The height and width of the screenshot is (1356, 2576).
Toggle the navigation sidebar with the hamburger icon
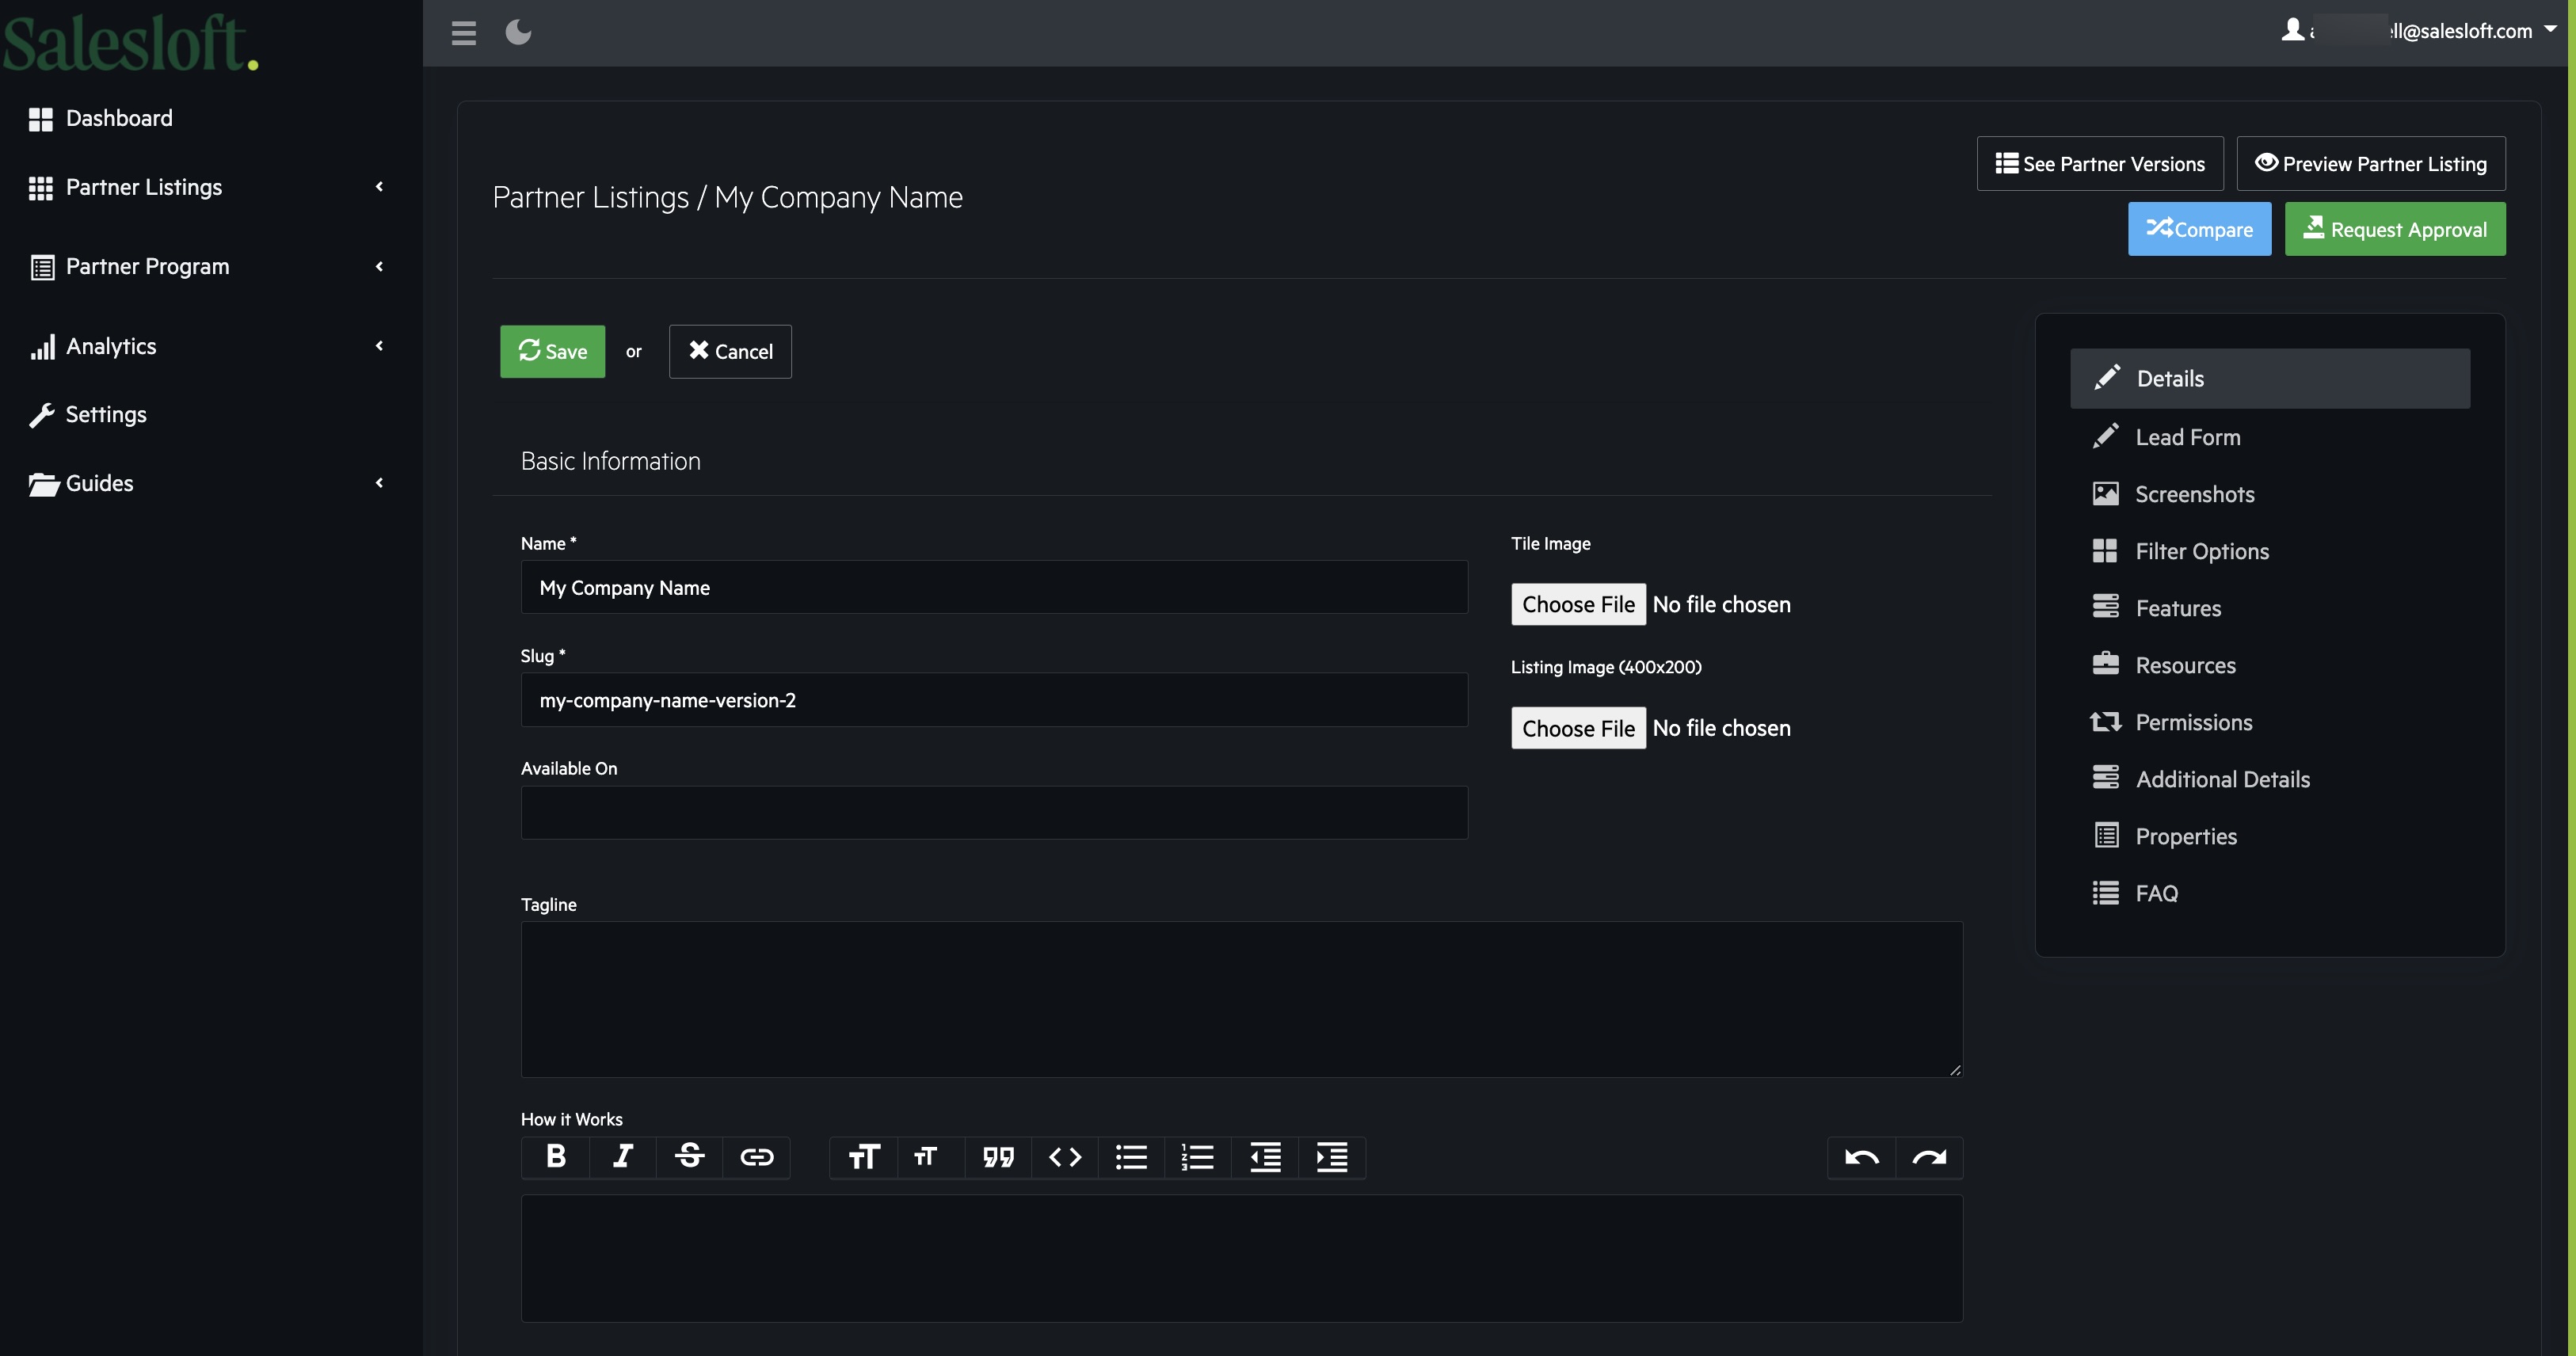point(463,31)
